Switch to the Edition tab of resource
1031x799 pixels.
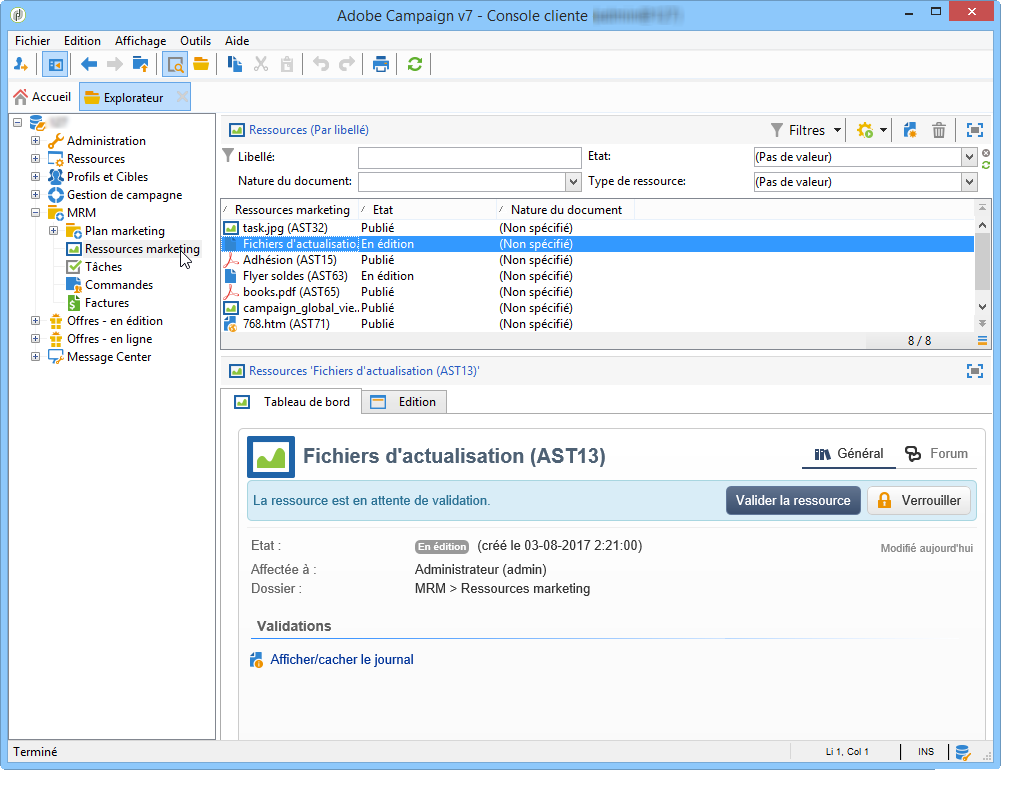pos(404,402)
